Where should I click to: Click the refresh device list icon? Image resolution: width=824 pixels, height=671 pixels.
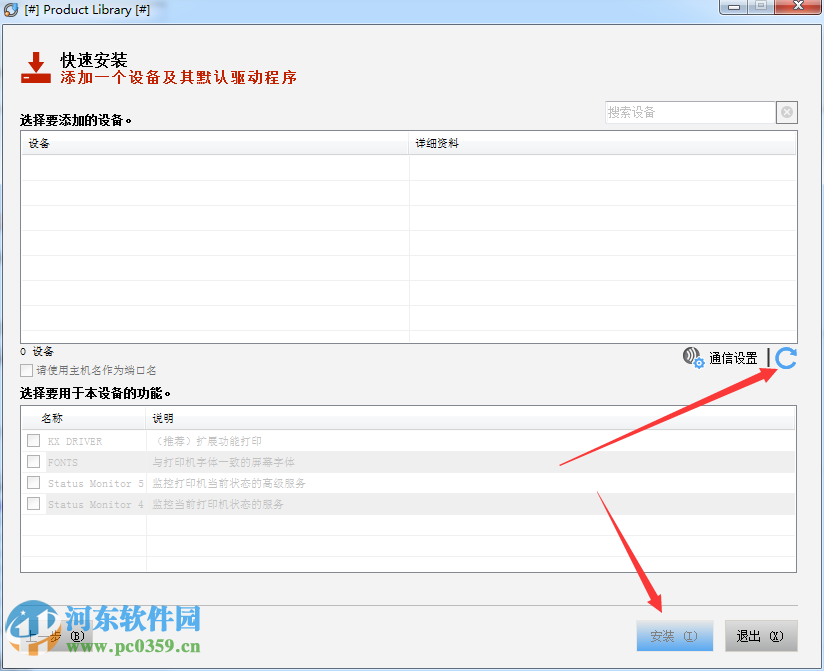[x=784, y=358]
